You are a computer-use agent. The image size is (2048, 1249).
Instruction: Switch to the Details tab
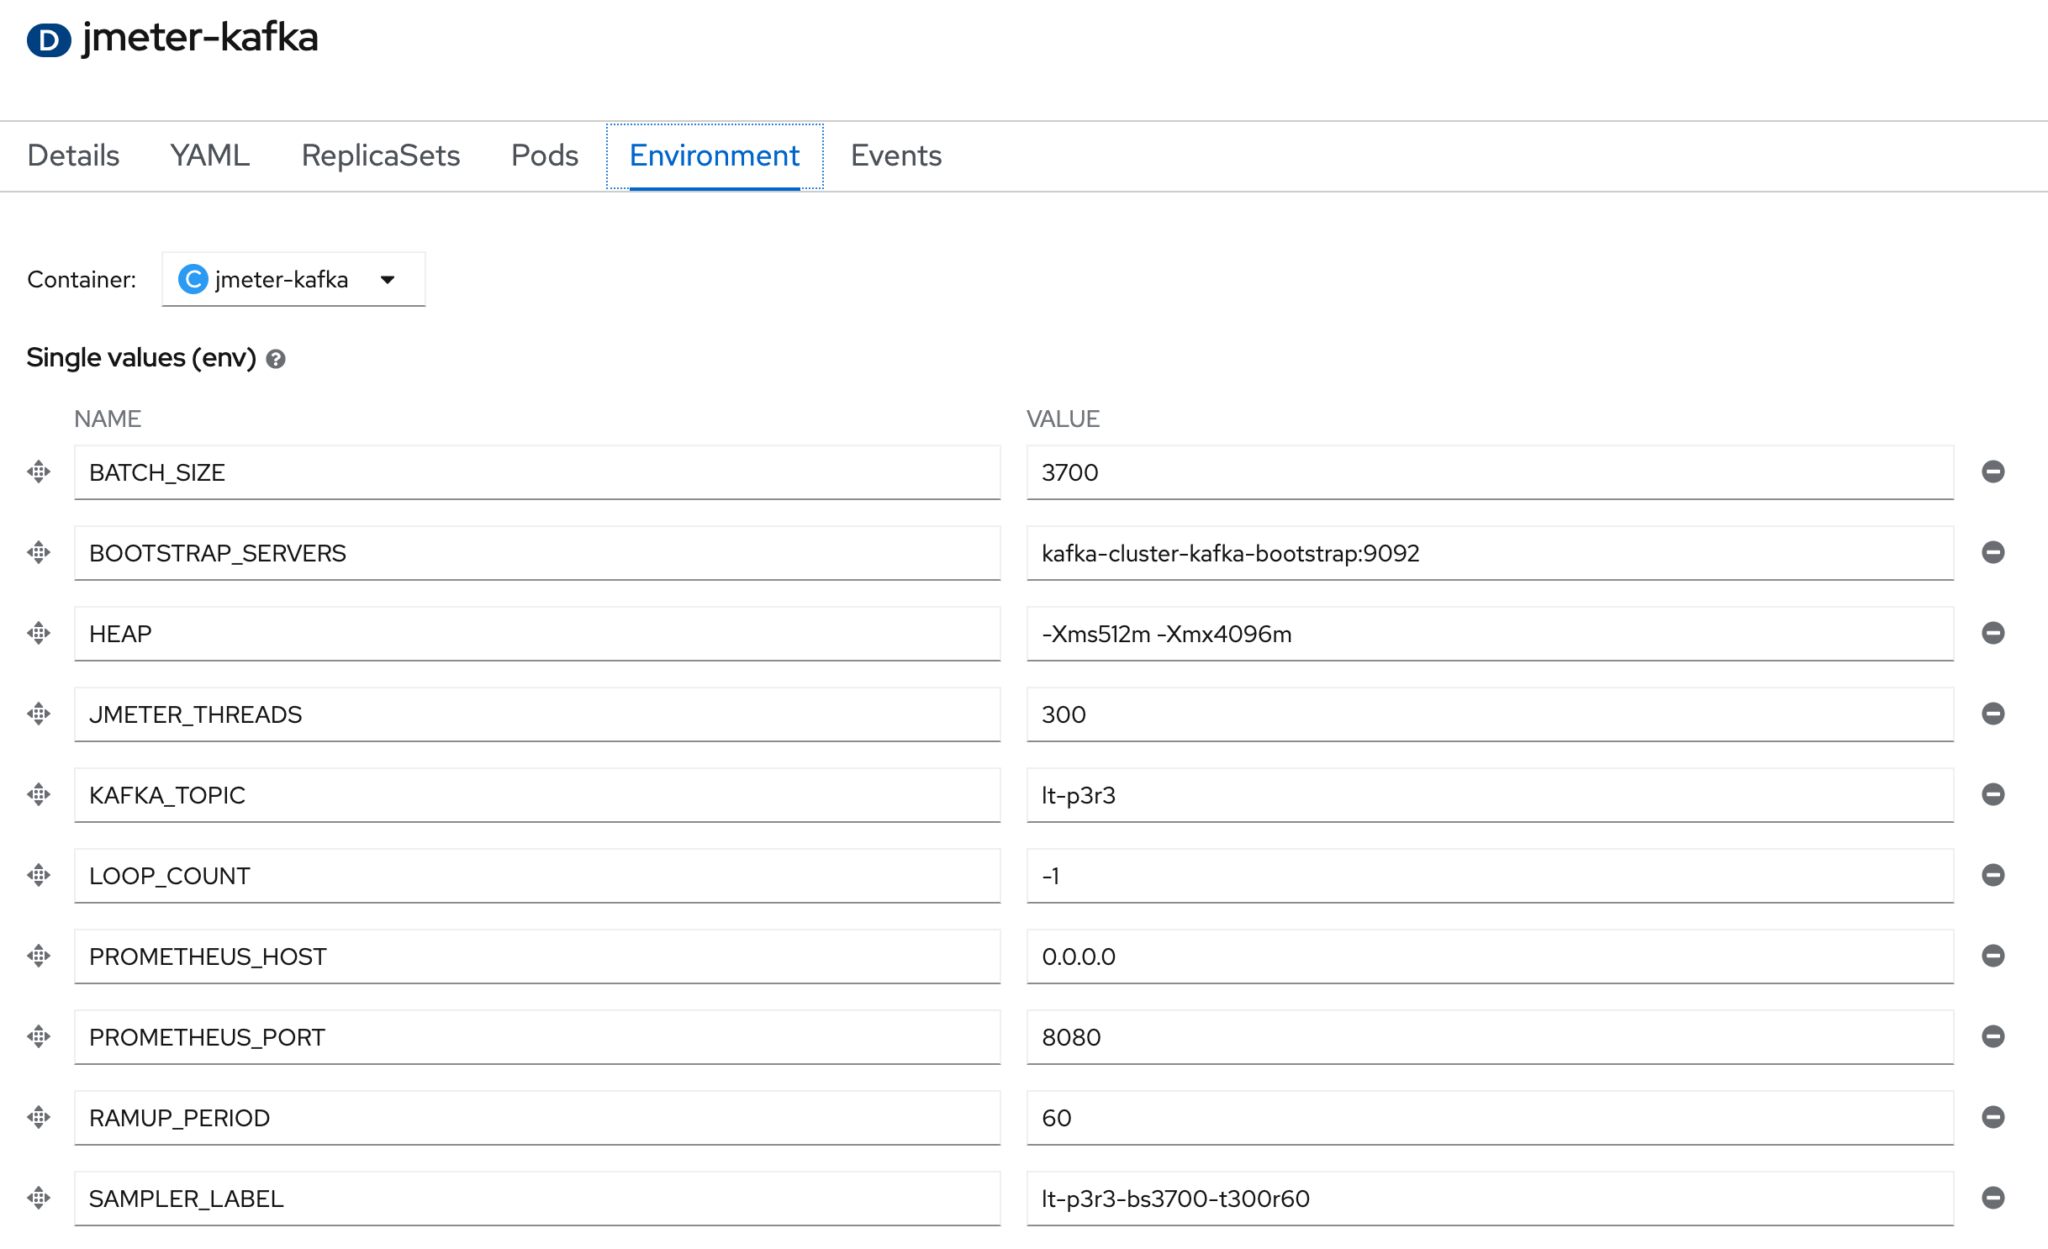click(72, 155)
